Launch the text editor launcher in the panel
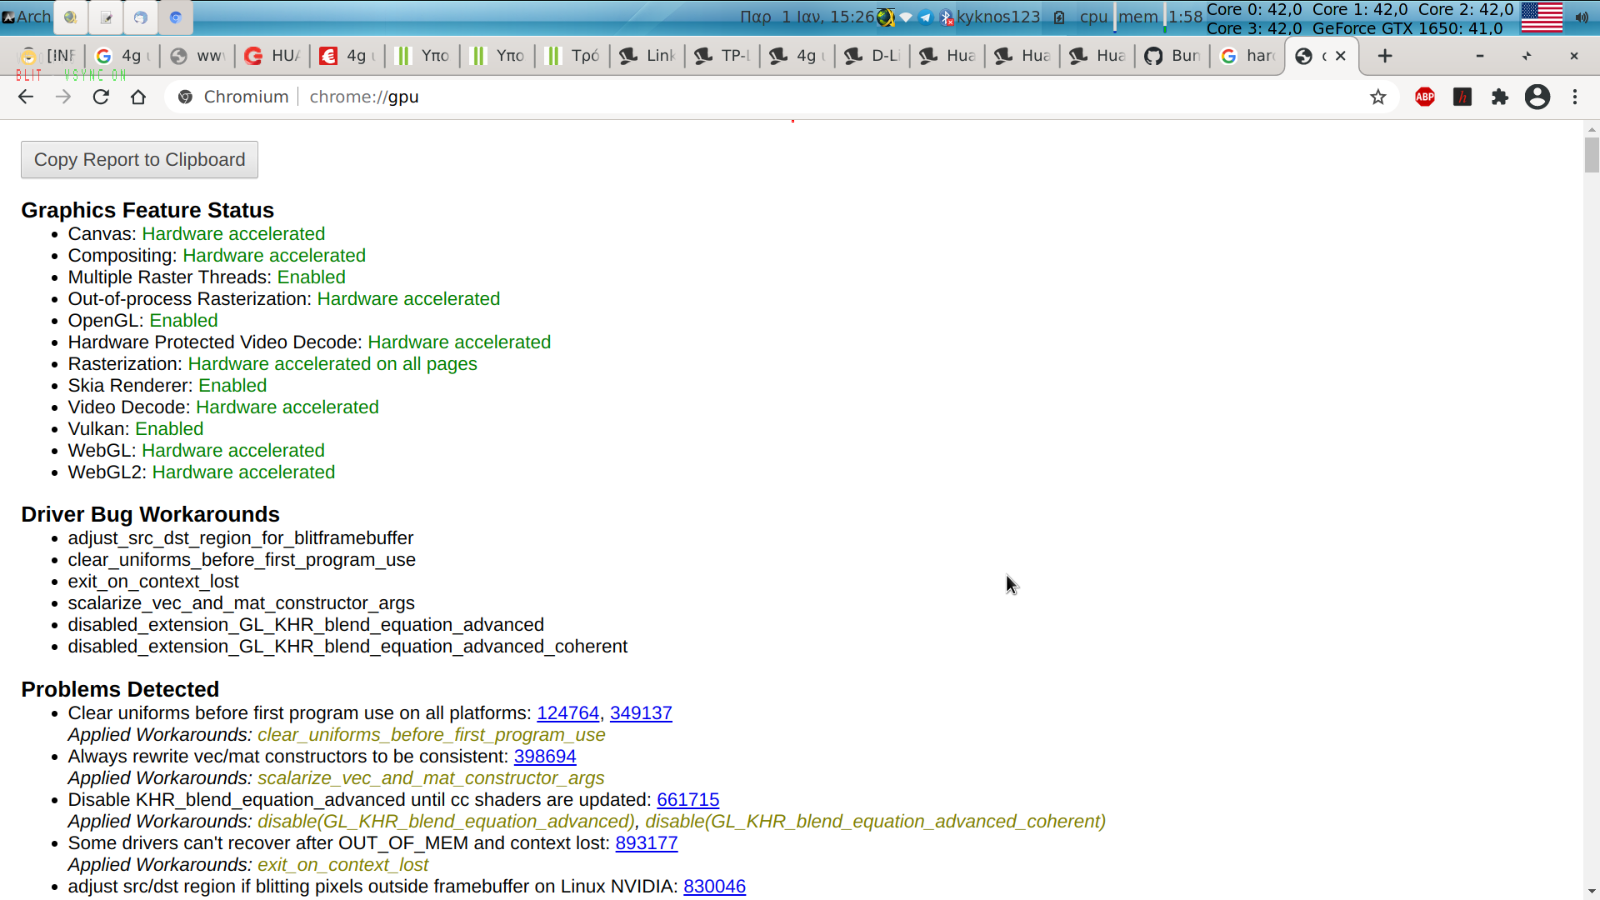 [x=106, y=17]
